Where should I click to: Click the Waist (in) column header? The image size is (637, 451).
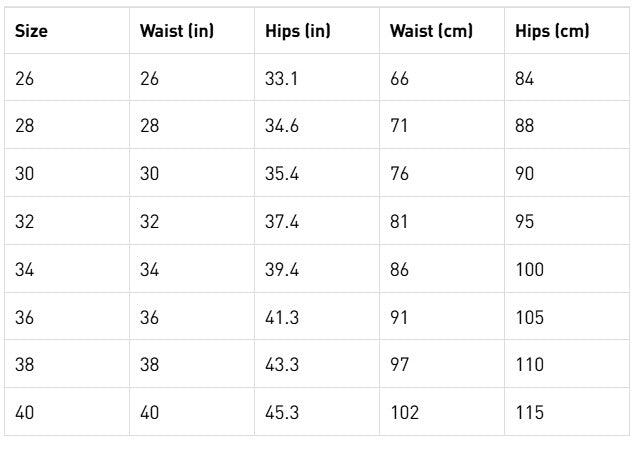coord(177,31)
